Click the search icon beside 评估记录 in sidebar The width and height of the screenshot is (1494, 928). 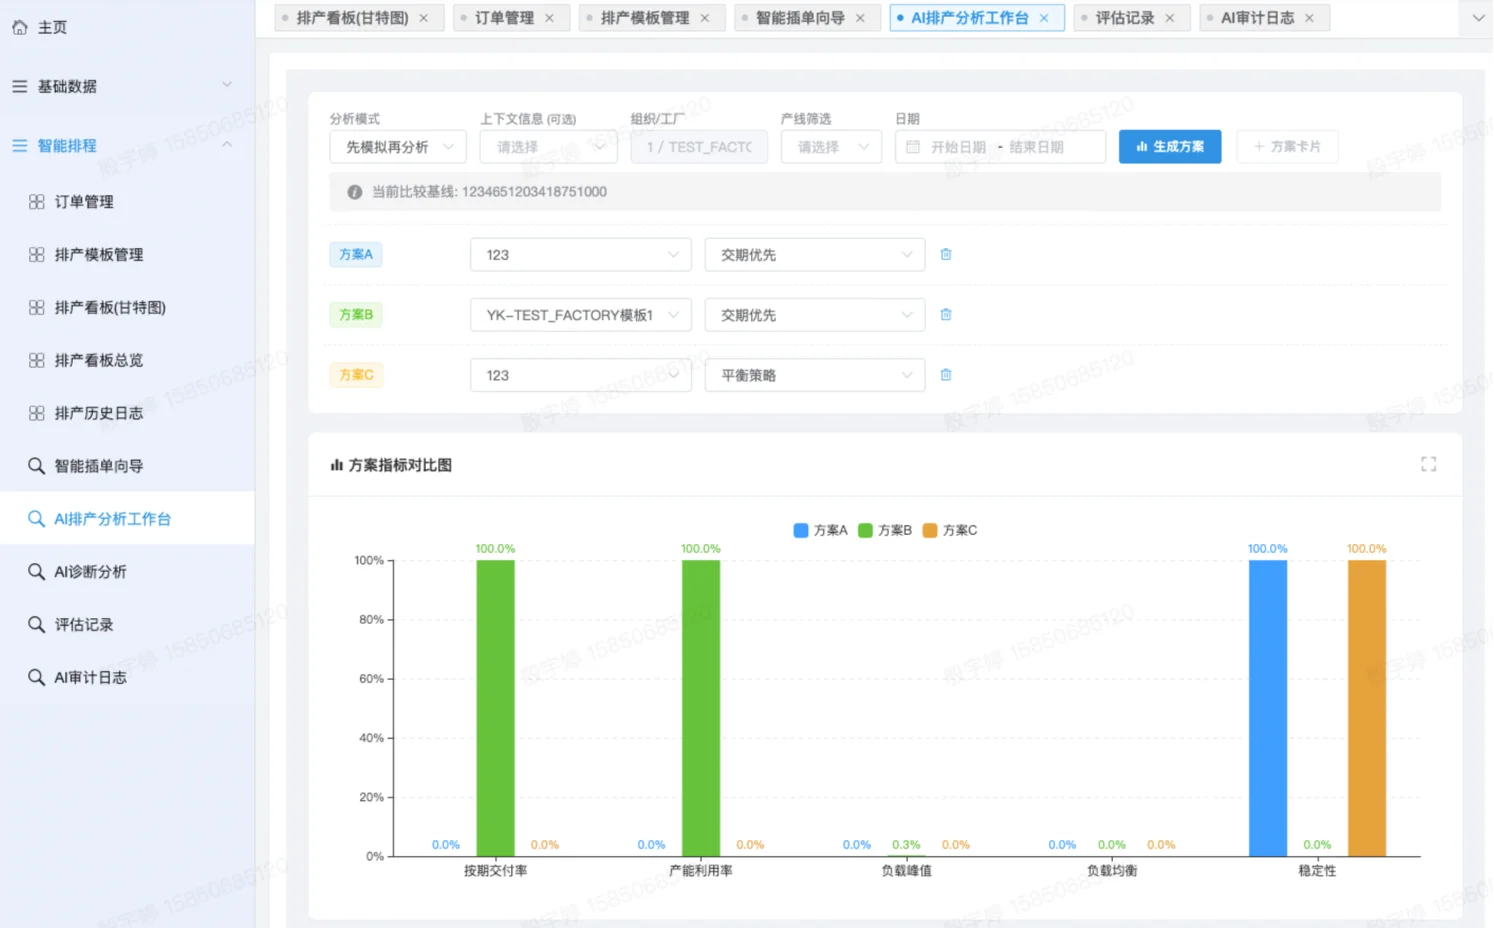36,625
